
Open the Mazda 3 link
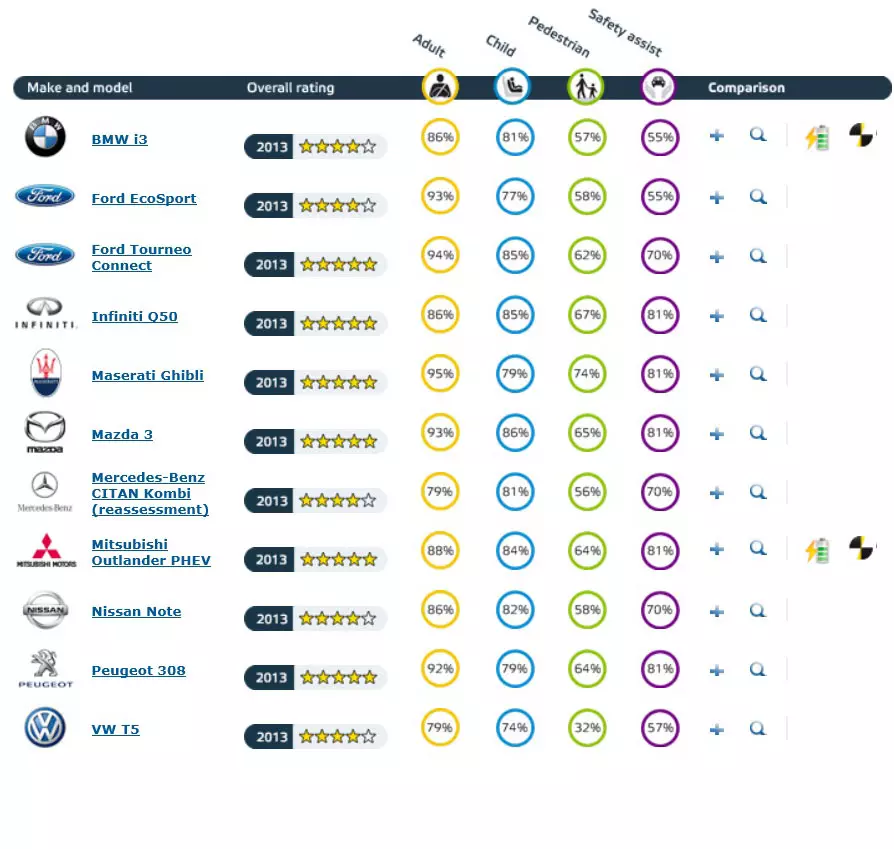(x=122, y=435)
